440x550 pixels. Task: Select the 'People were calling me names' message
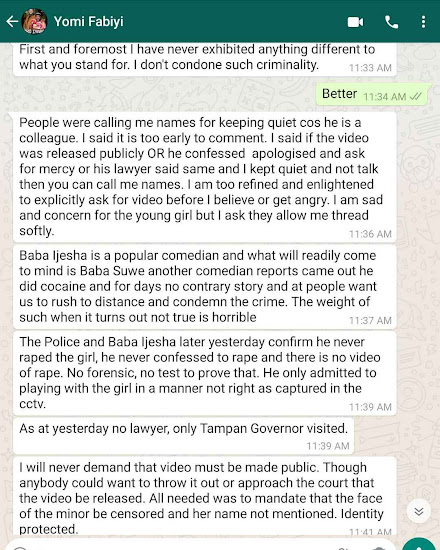click(205, 177)
